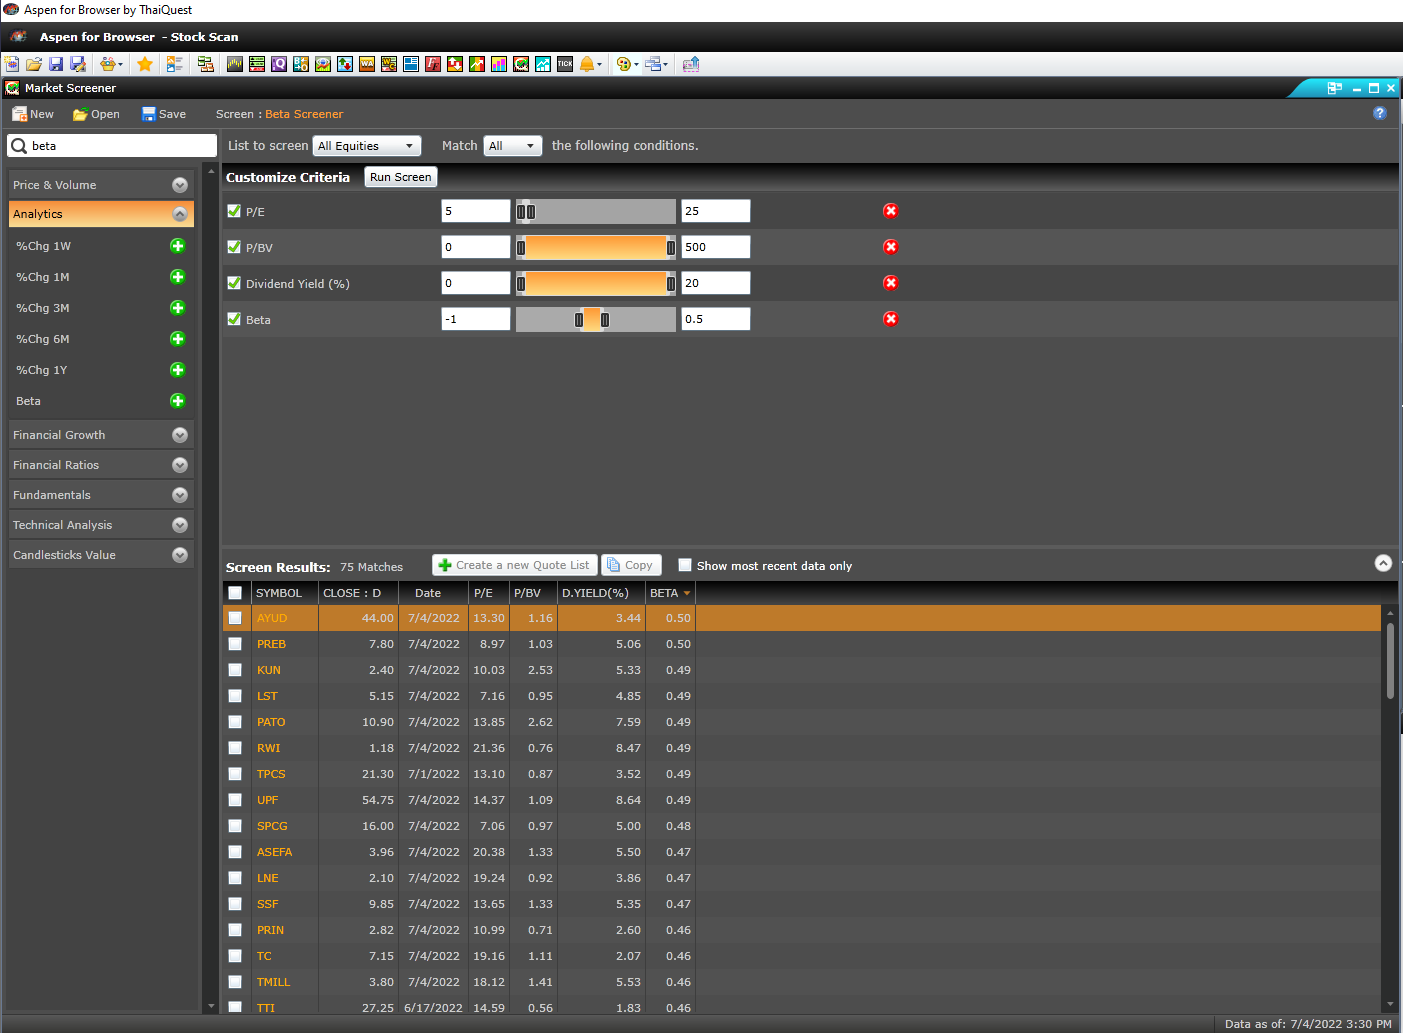Delete the Dividend Yield criterion row

click(890, 283)
